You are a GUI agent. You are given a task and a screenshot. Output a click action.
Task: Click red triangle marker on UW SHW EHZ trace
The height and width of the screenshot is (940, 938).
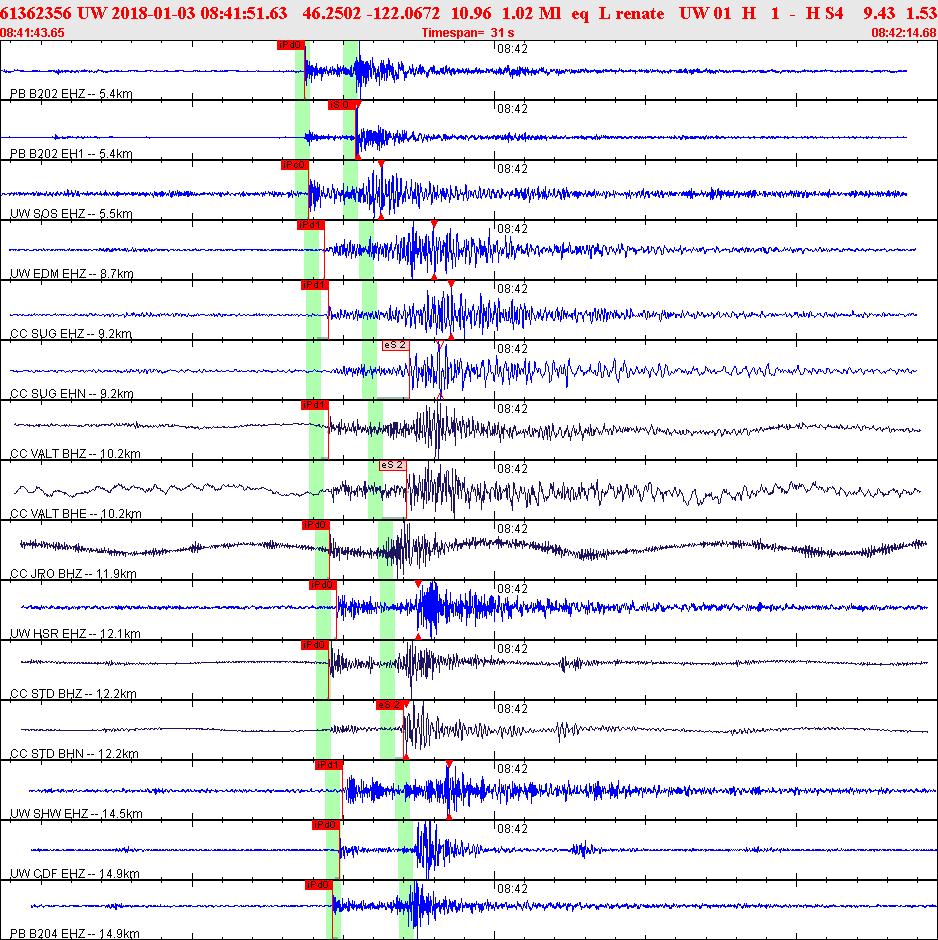[449, 764]
